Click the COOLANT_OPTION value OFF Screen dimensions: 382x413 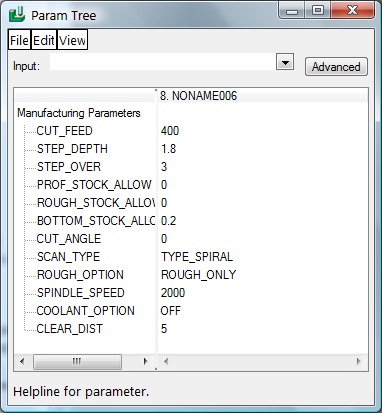click(x=171, y=311)
